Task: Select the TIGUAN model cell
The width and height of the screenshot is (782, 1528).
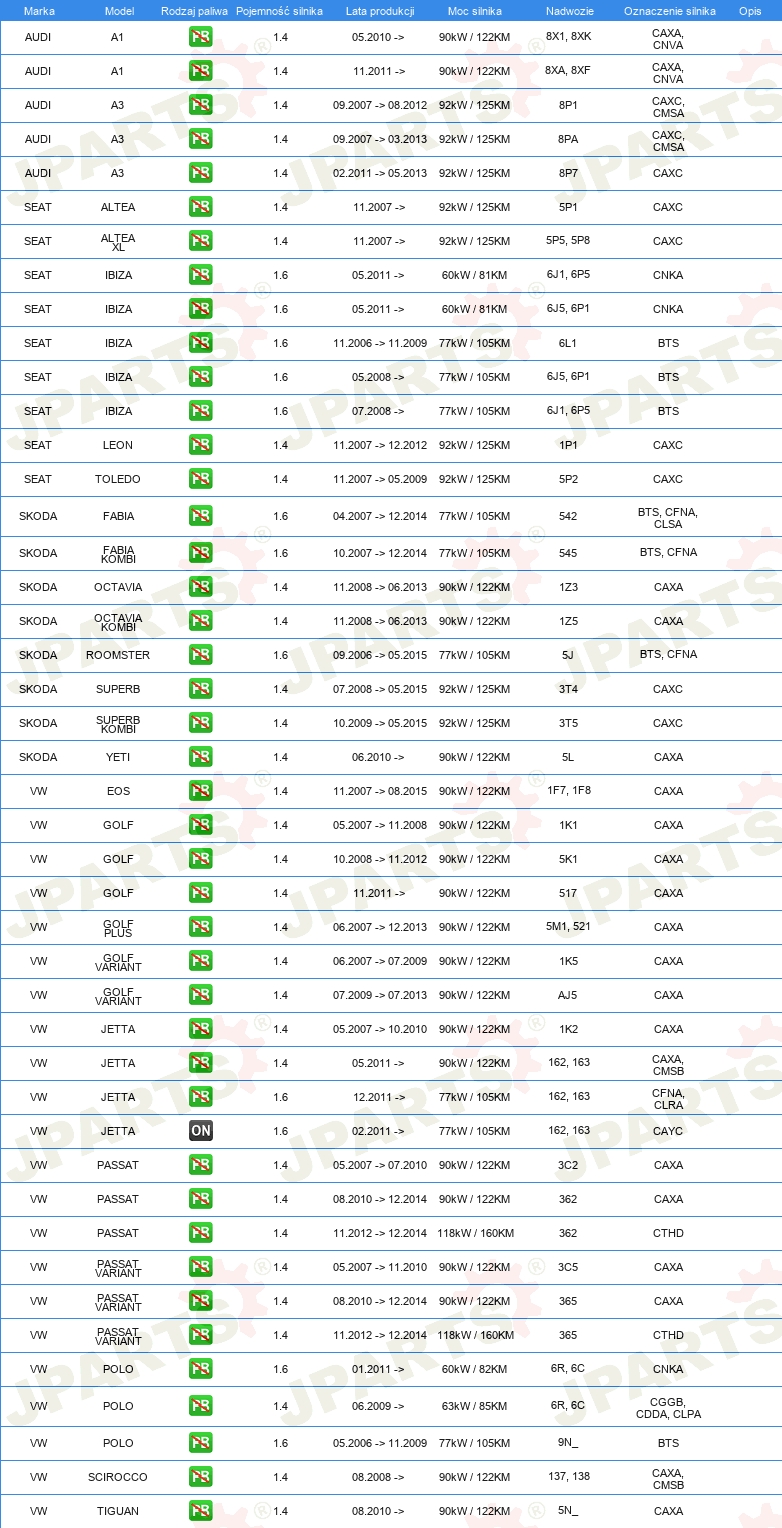Action: coord(118,1511)
